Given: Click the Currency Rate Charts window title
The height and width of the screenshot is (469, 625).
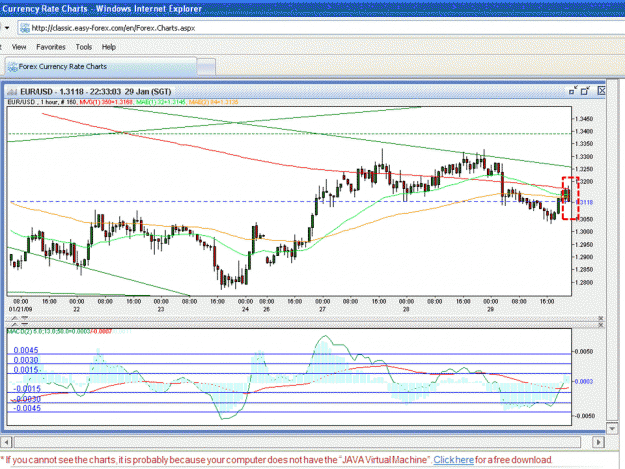Looking at the screenshot, I should click(x=102, y=8).
